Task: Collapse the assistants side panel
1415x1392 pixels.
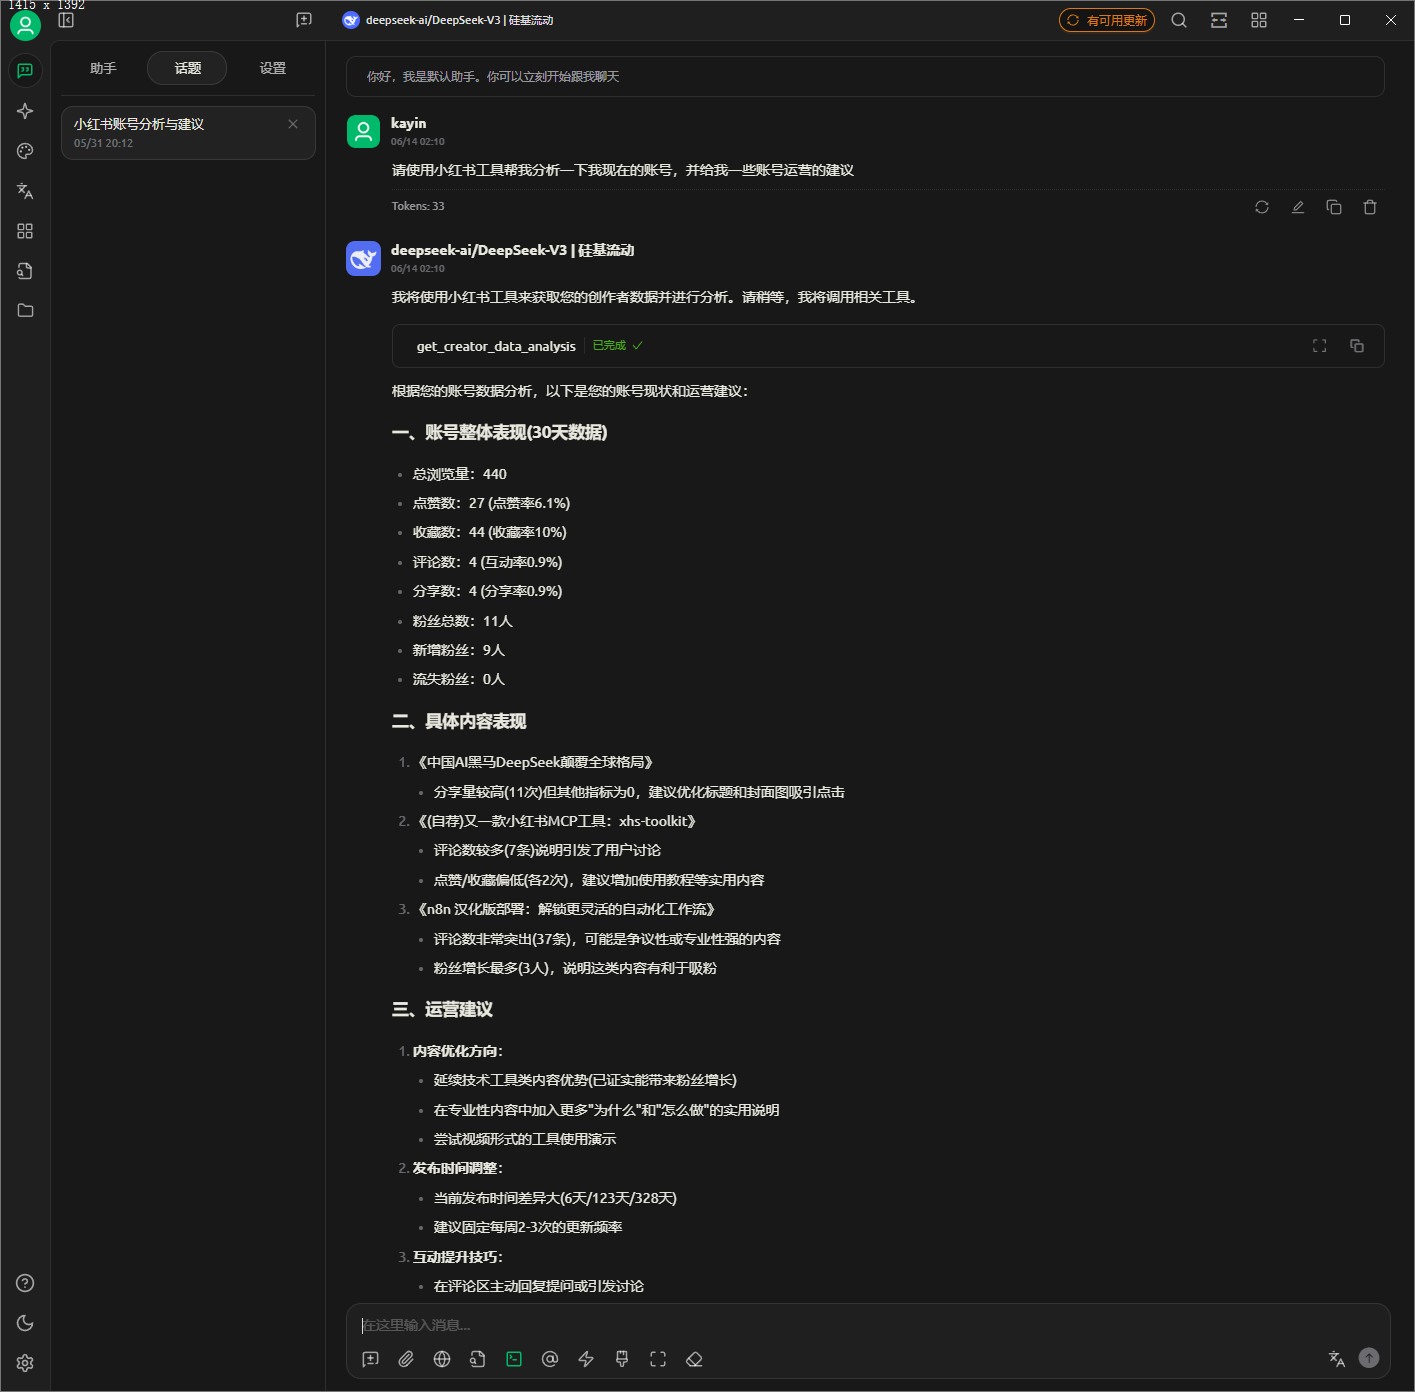Action: (x=66, y=20)
